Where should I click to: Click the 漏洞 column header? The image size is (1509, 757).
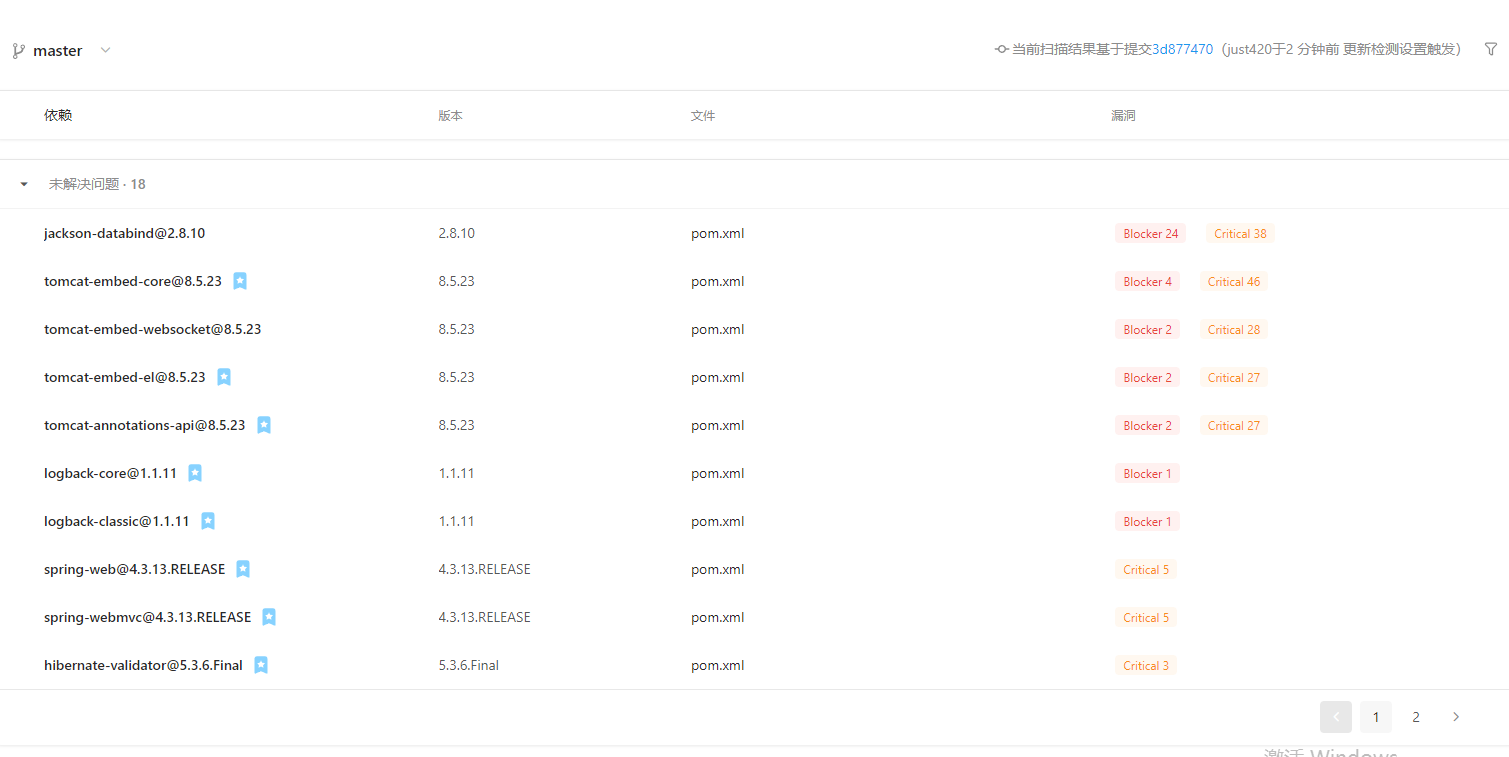pos(1123,115)
